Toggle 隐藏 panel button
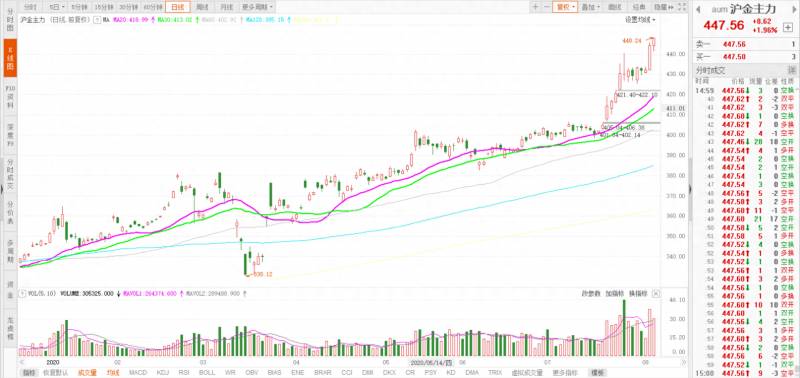Image resolution: width=800 pixels, height=378 pixels. coord(663,7)
